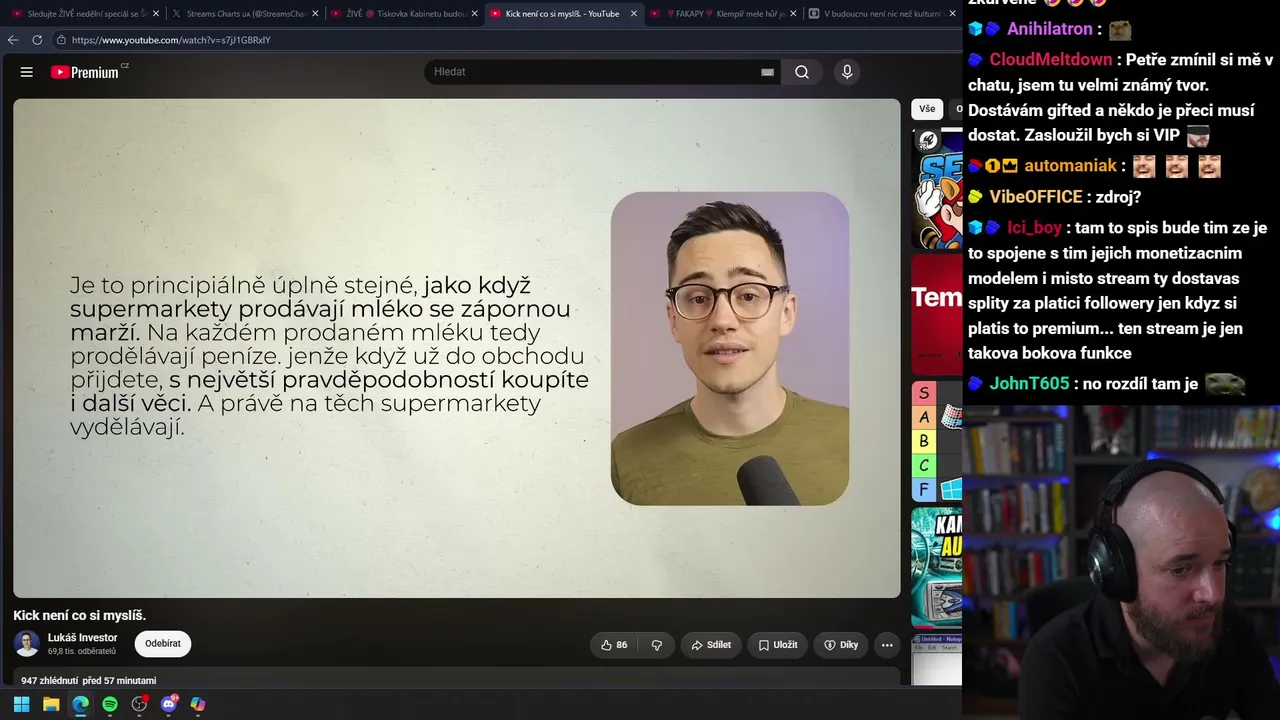
Task: Switch to 'V budoucnu není nic' tab
Action: click(x=881, y=14)
